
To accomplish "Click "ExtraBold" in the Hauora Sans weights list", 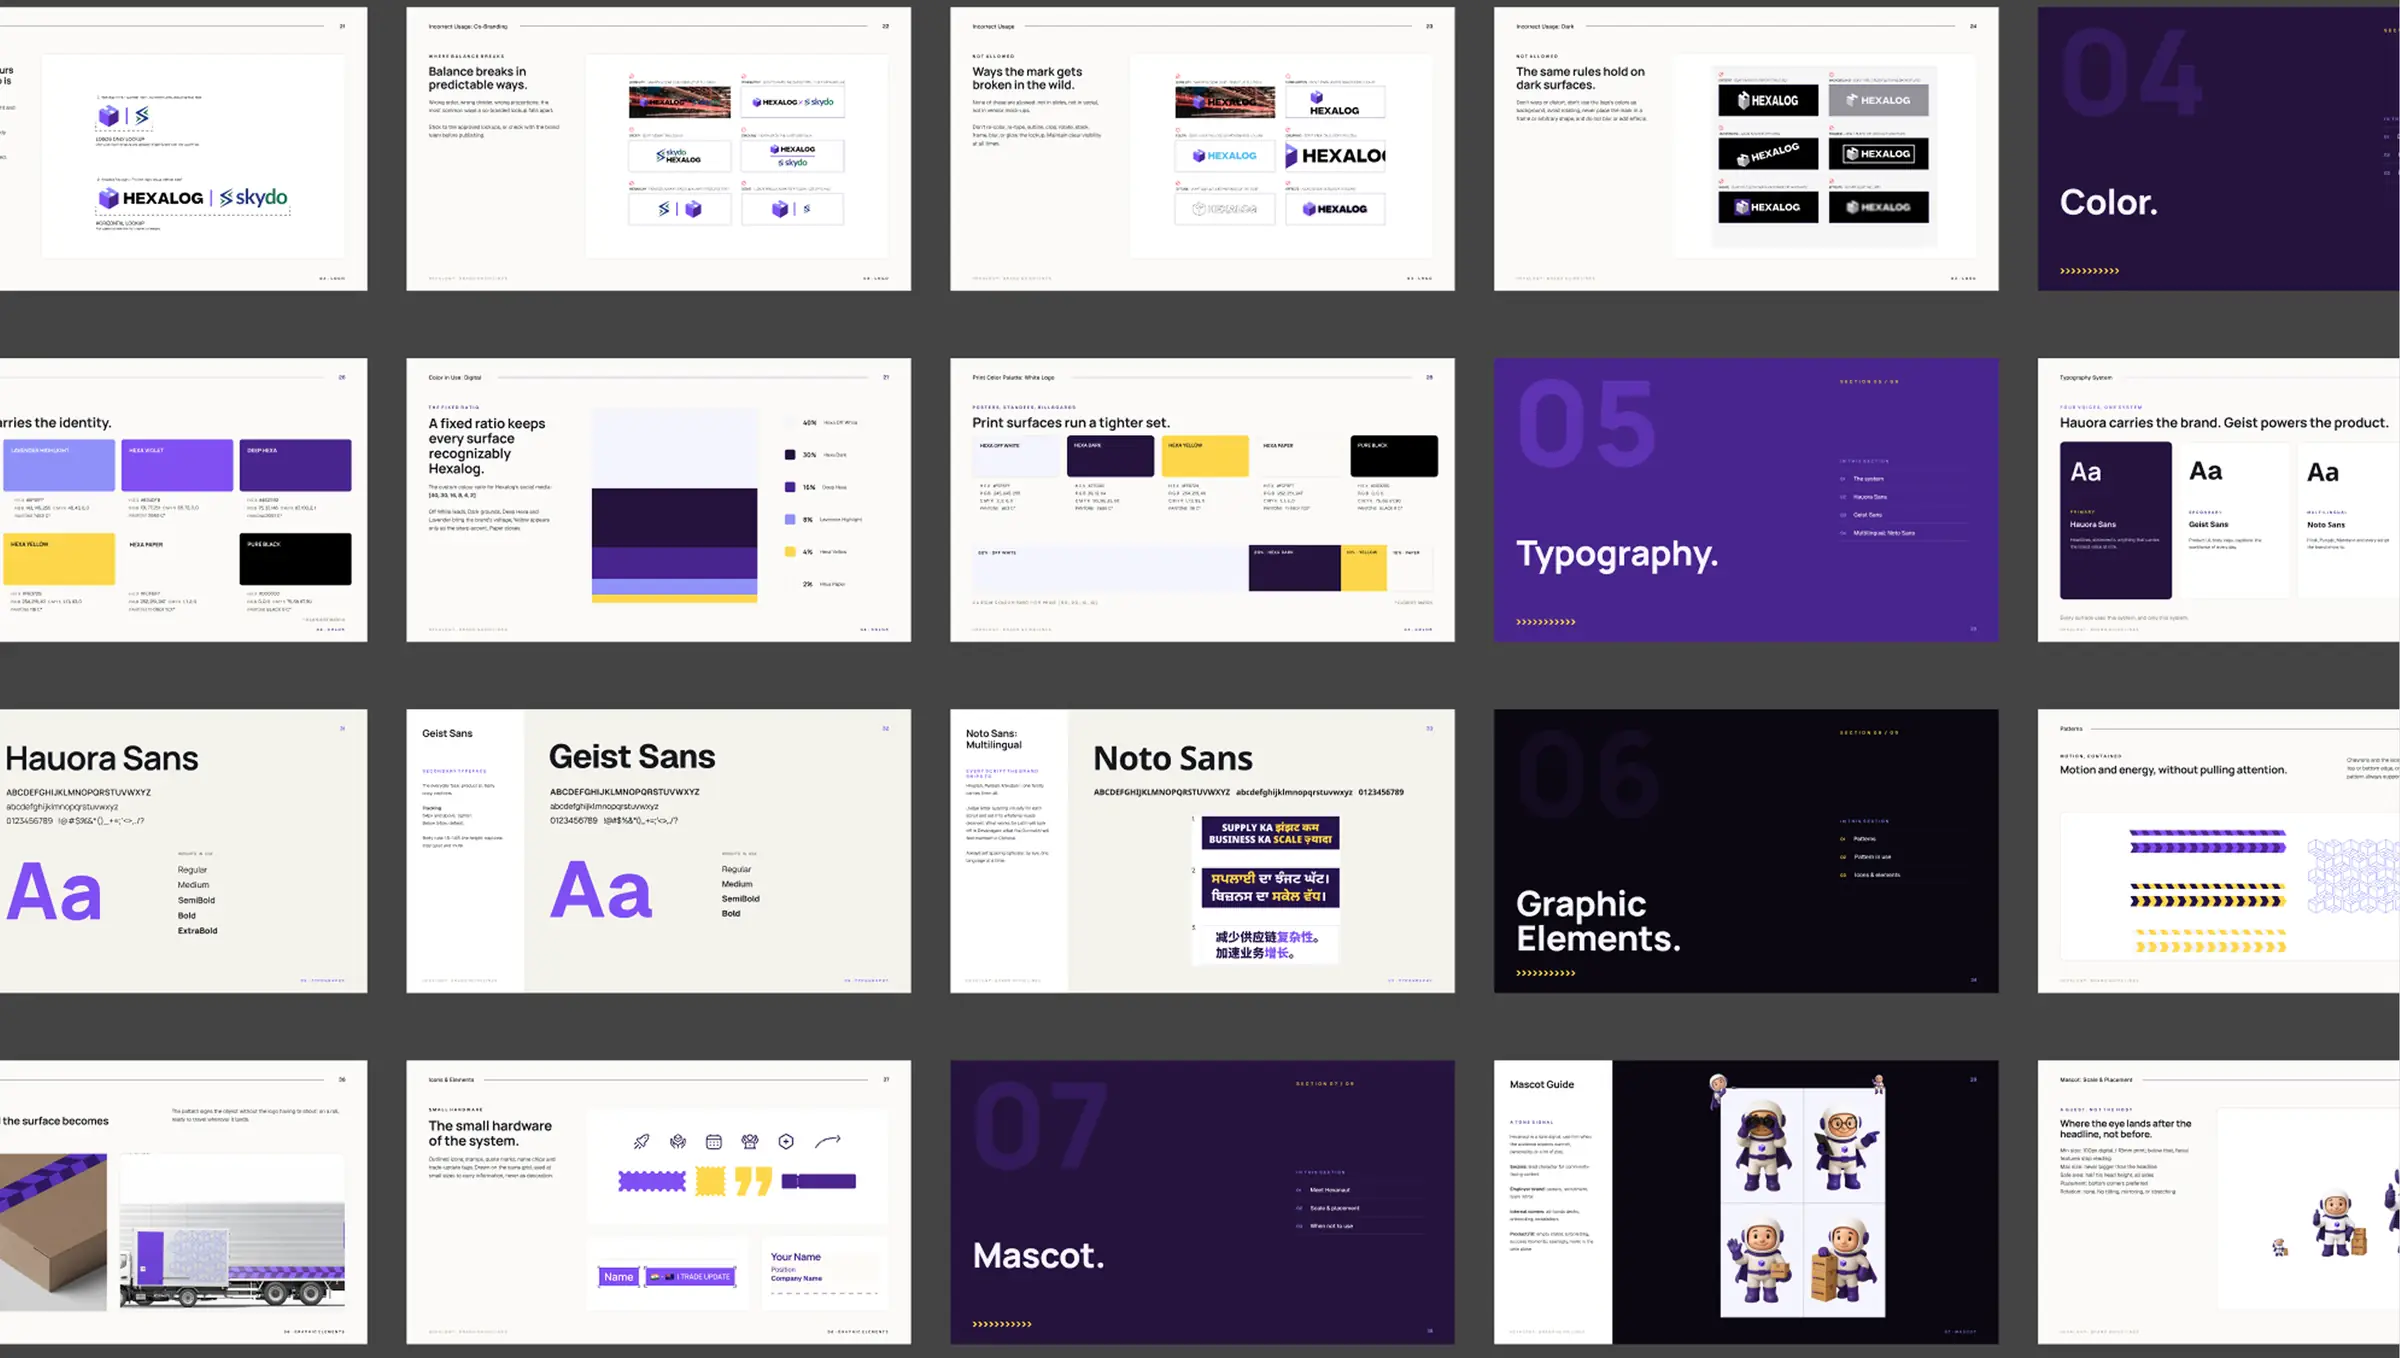I will coord(197,931).
